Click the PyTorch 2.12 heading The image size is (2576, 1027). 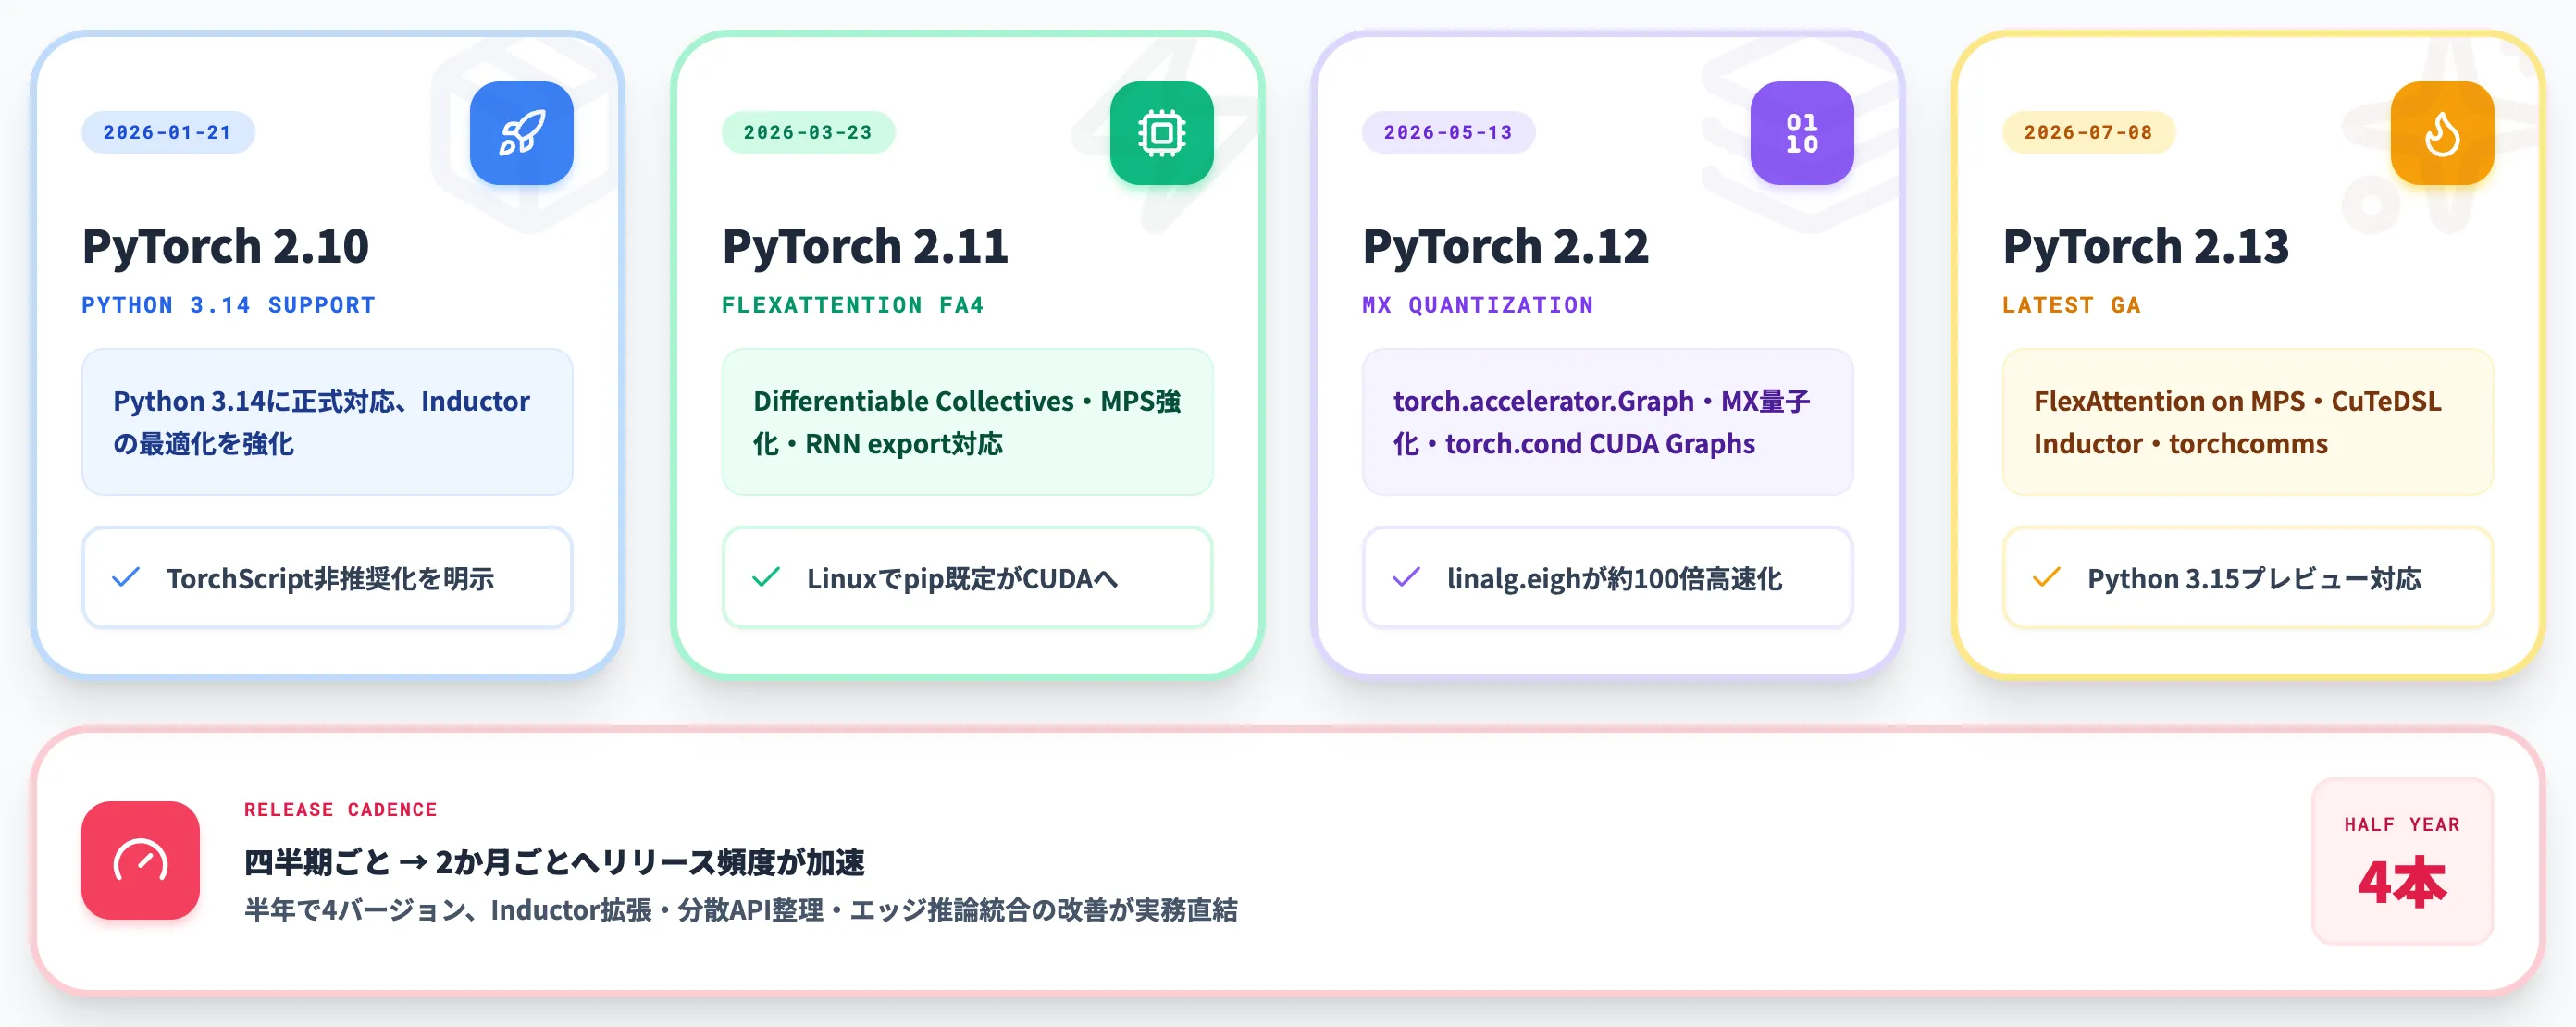[1505, 246]
